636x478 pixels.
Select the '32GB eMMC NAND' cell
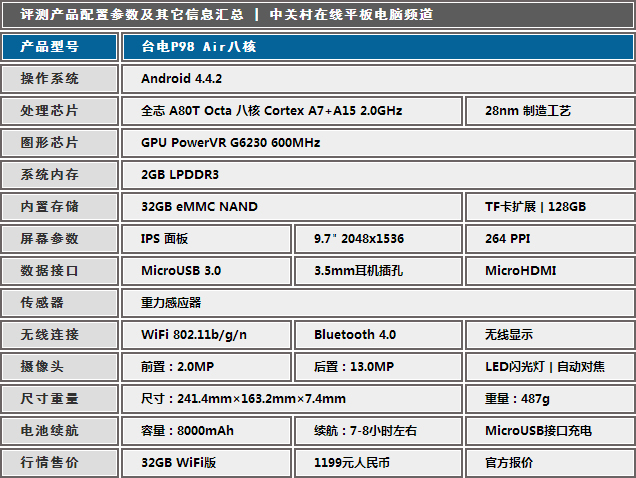292,207
